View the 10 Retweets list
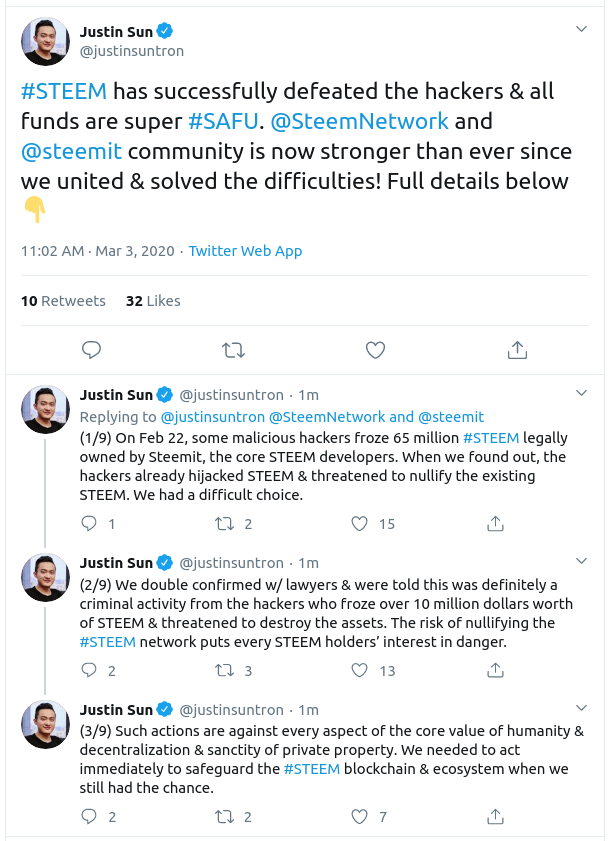Screen dimensions: 609x841 63,300
